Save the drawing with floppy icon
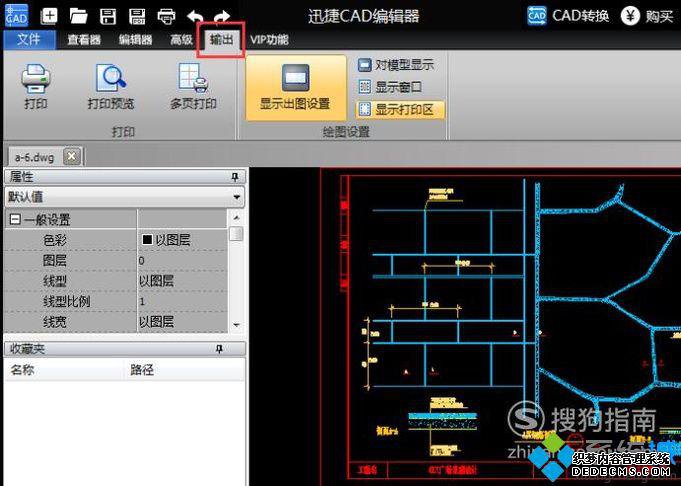The width and height of the screenshot is (681, 486). [108, 17]
